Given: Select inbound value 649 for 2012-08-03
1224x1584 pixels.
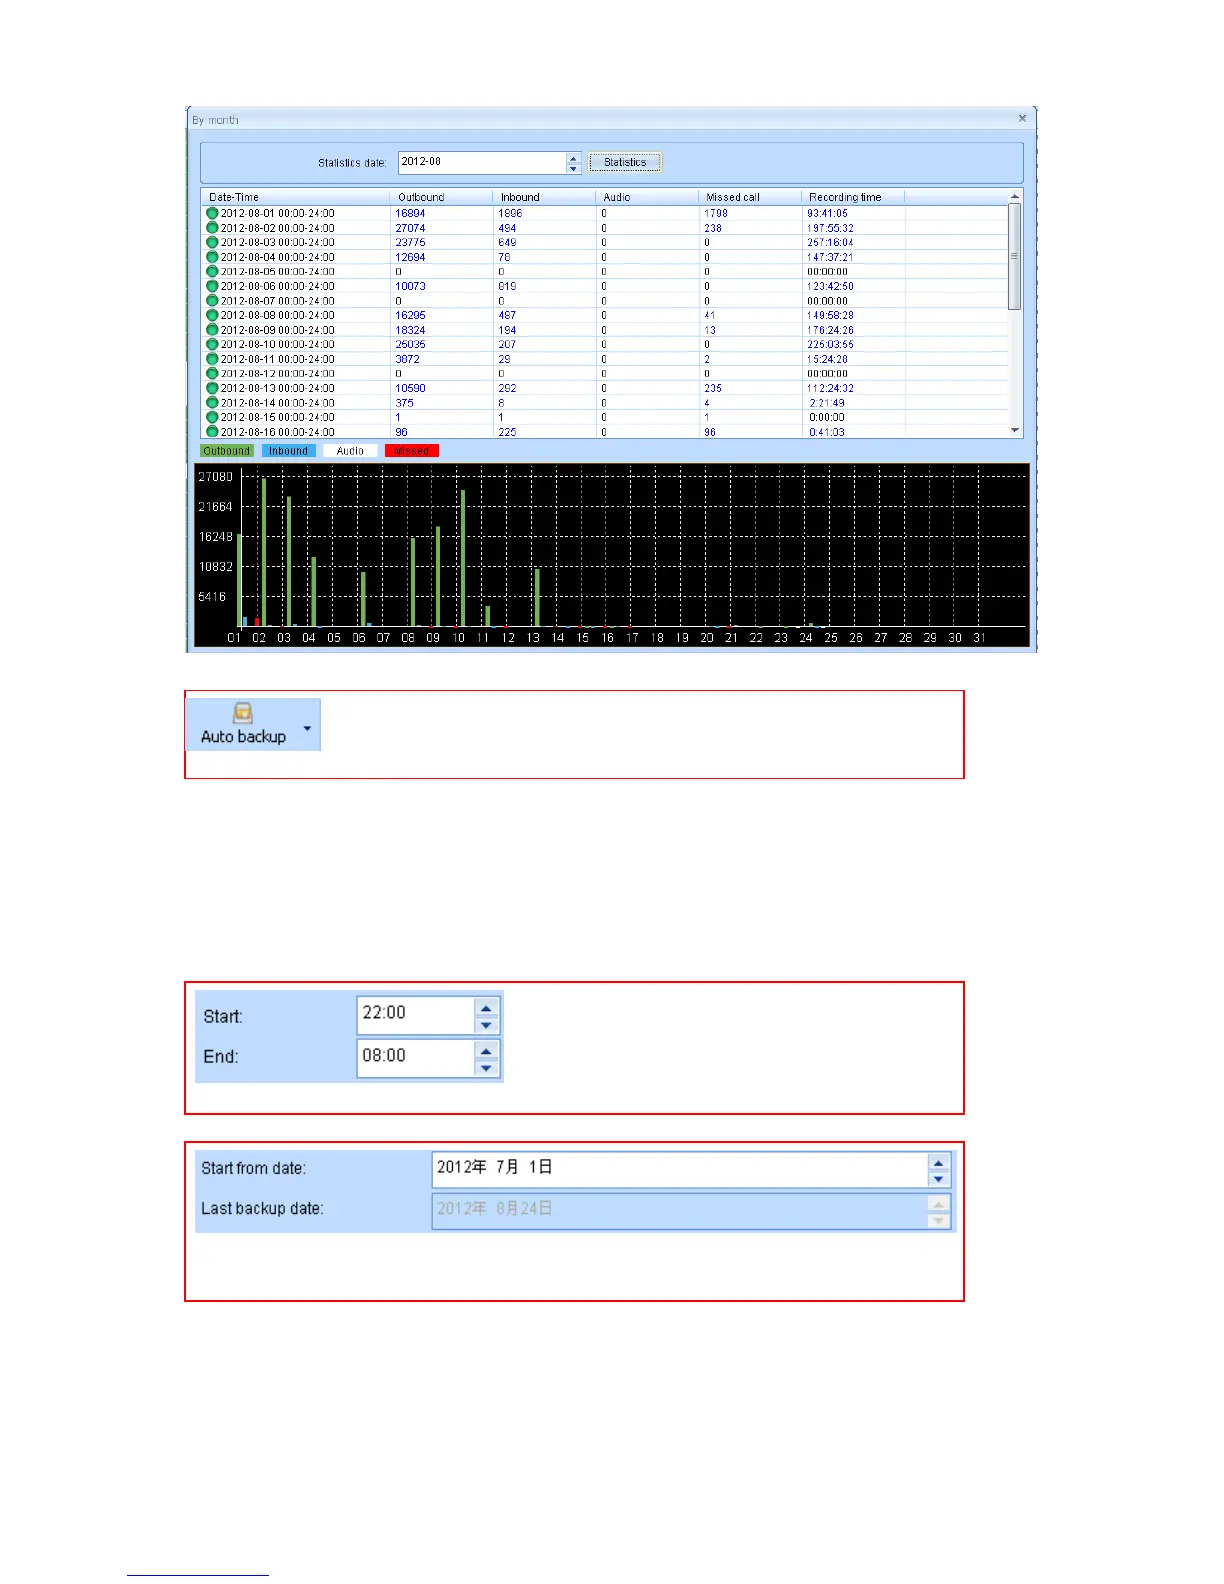Looking at the screenshot, I should [x=507, y=242].
